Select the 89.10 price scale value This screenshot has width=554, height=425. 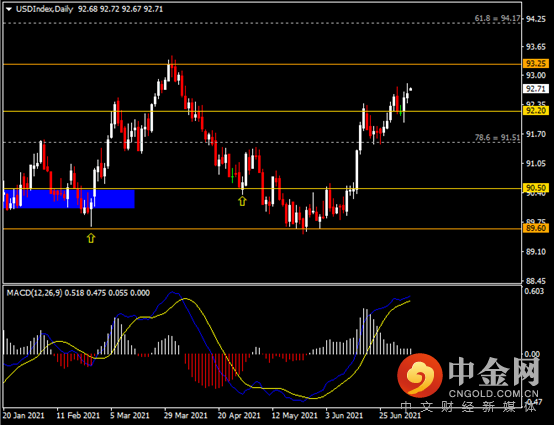pos(536,252)
